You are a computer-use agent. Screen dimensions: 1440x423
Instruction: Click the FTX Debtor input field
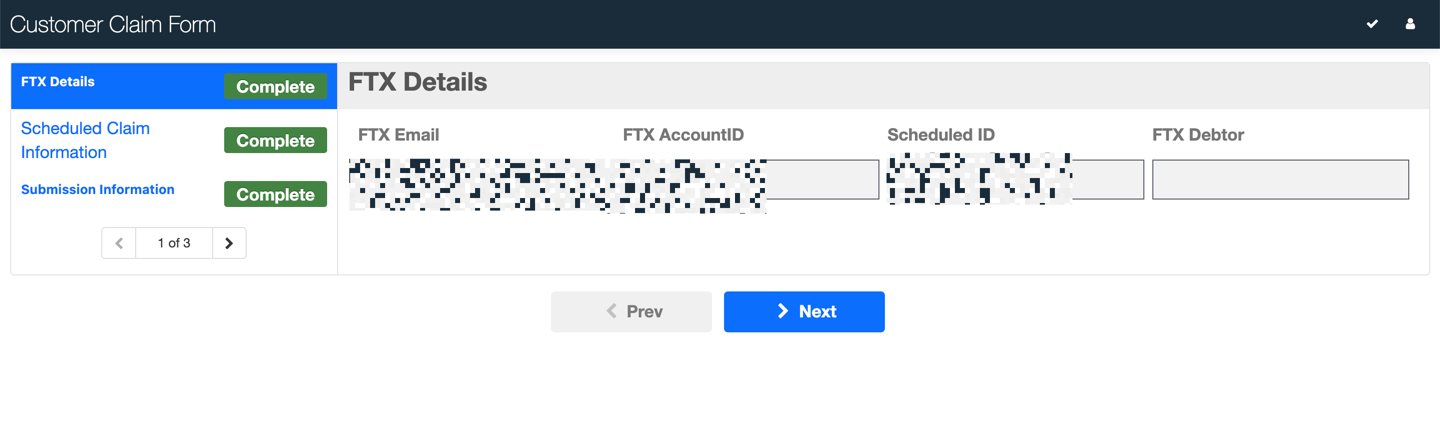point(1280,180)
